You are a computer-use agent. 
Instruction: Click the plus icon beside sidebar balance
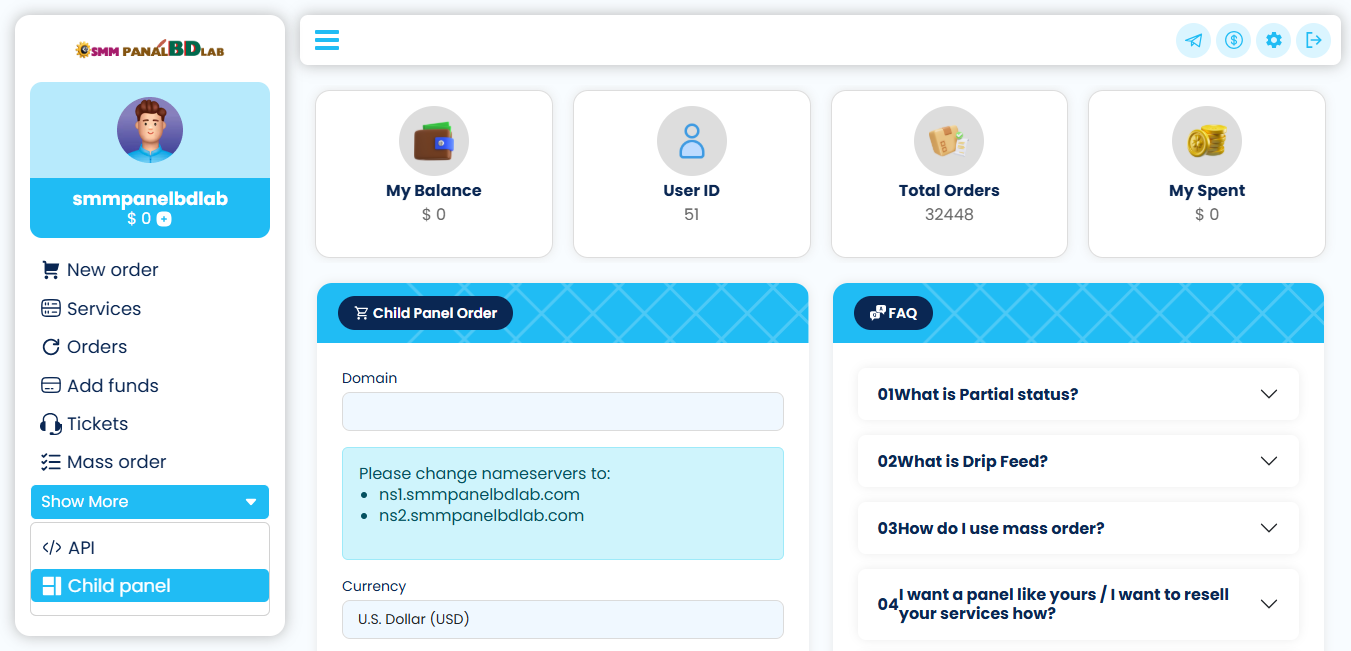(164, 219)
